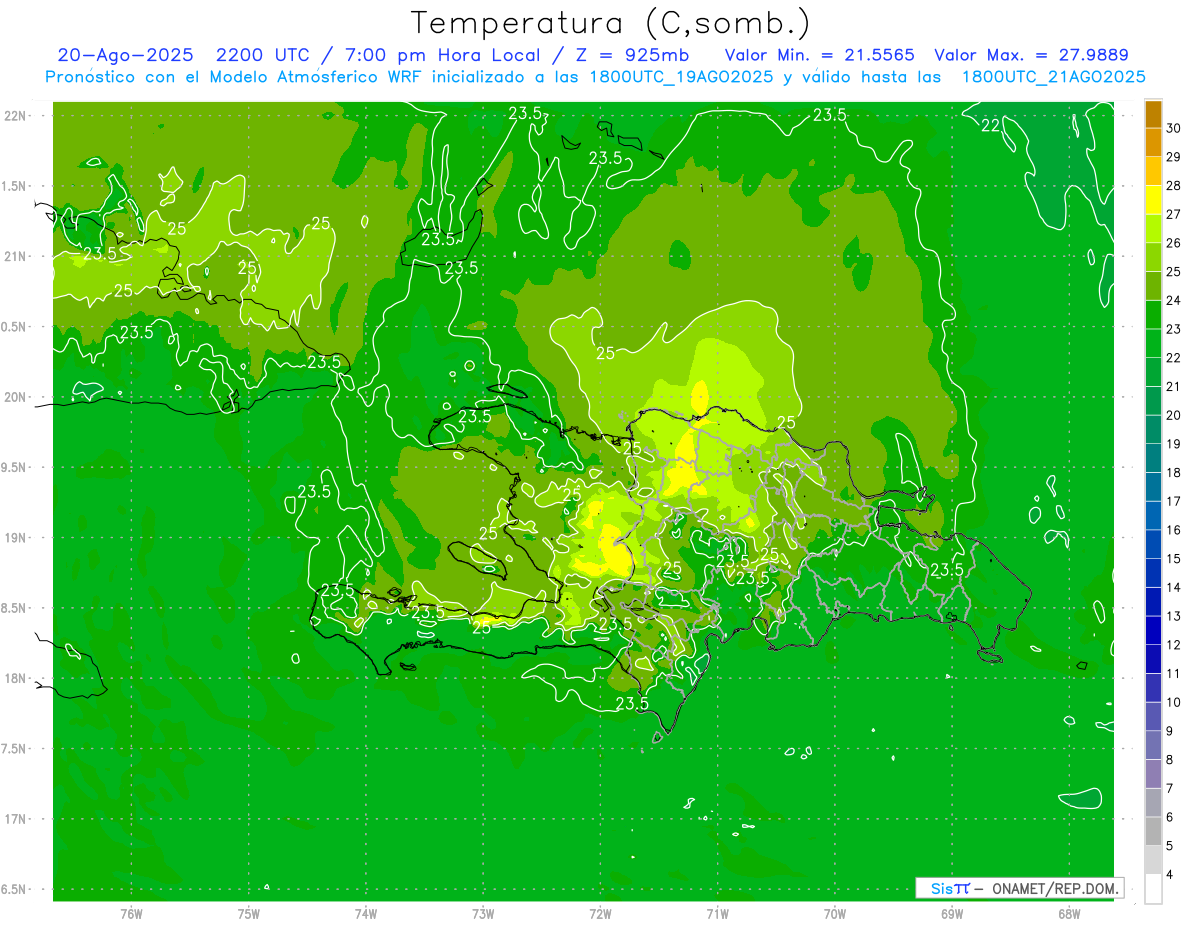Select the date text '20-Ago-2025'
This screenshot has height=927, width=1200.
coord(125,55)
